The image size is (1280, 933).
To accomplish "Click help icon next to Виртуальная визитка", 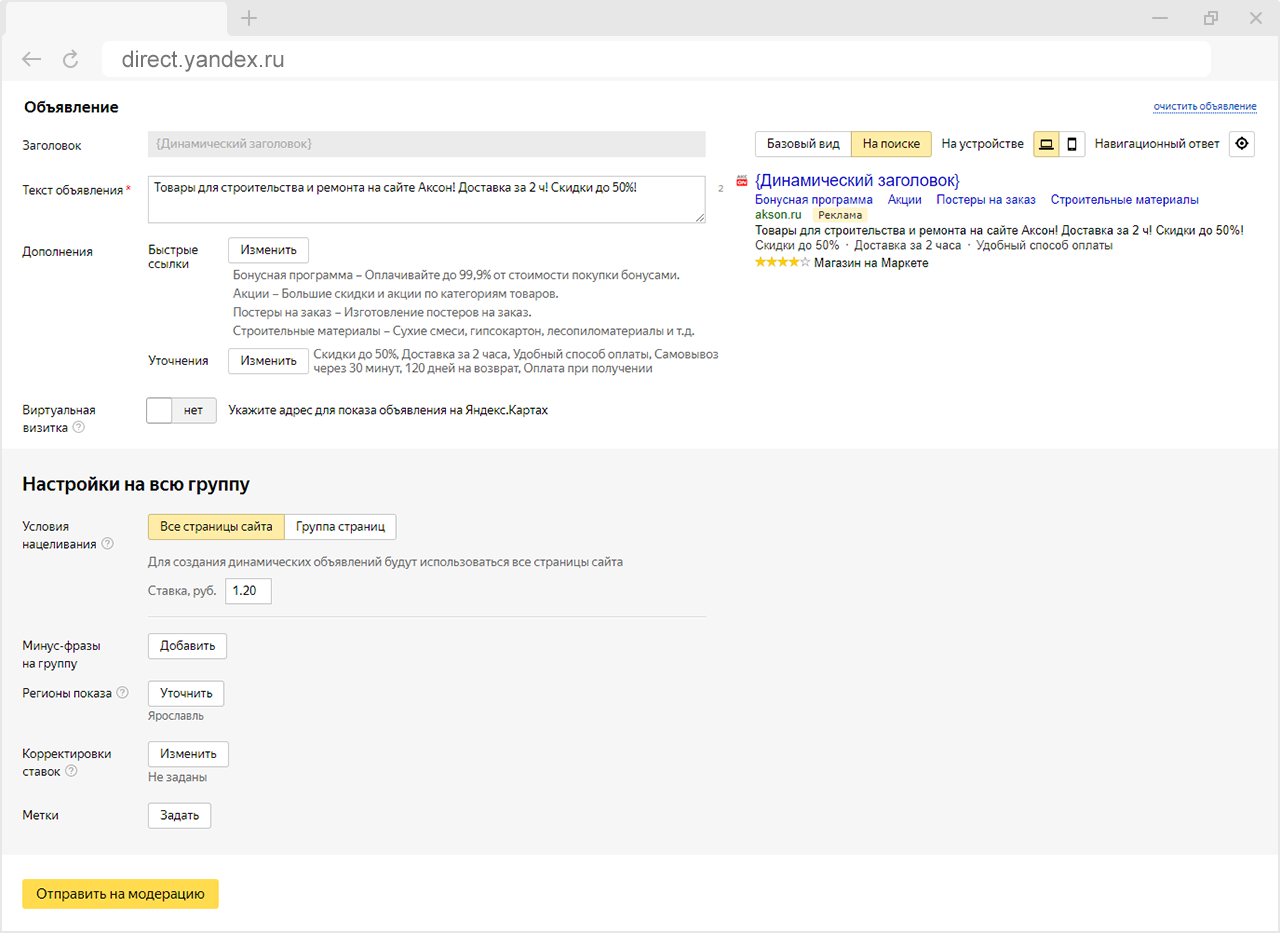I will click(79, 428).
